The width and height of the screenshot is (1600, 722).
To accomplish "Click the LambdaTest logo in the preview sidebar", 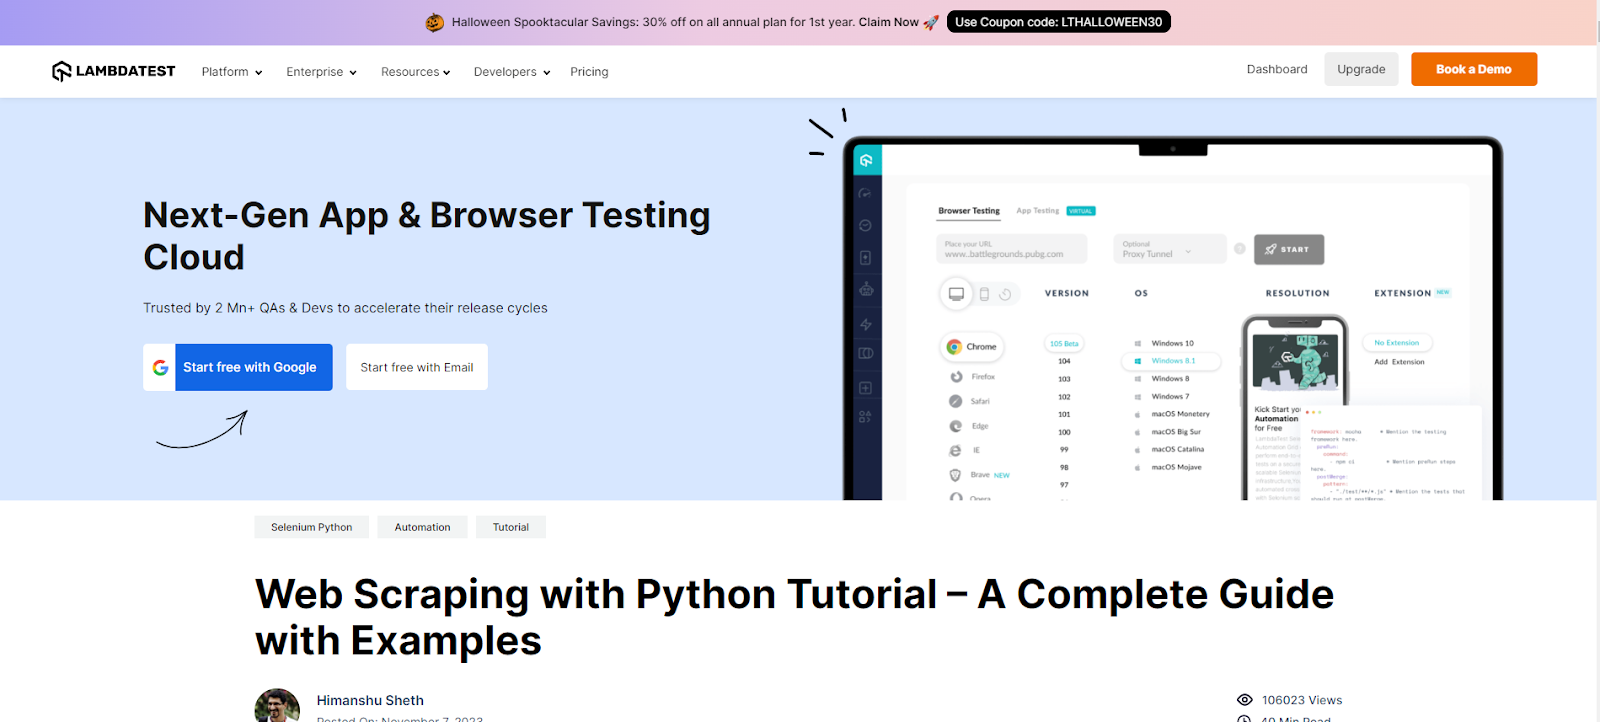I will pos(866,160).
